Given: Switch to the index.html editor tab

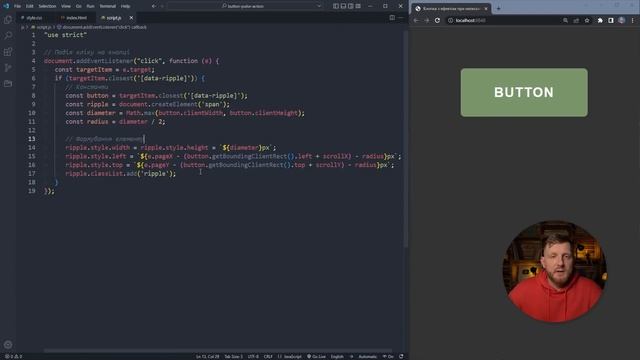Looking at the screenshot, I should [74, 18].
